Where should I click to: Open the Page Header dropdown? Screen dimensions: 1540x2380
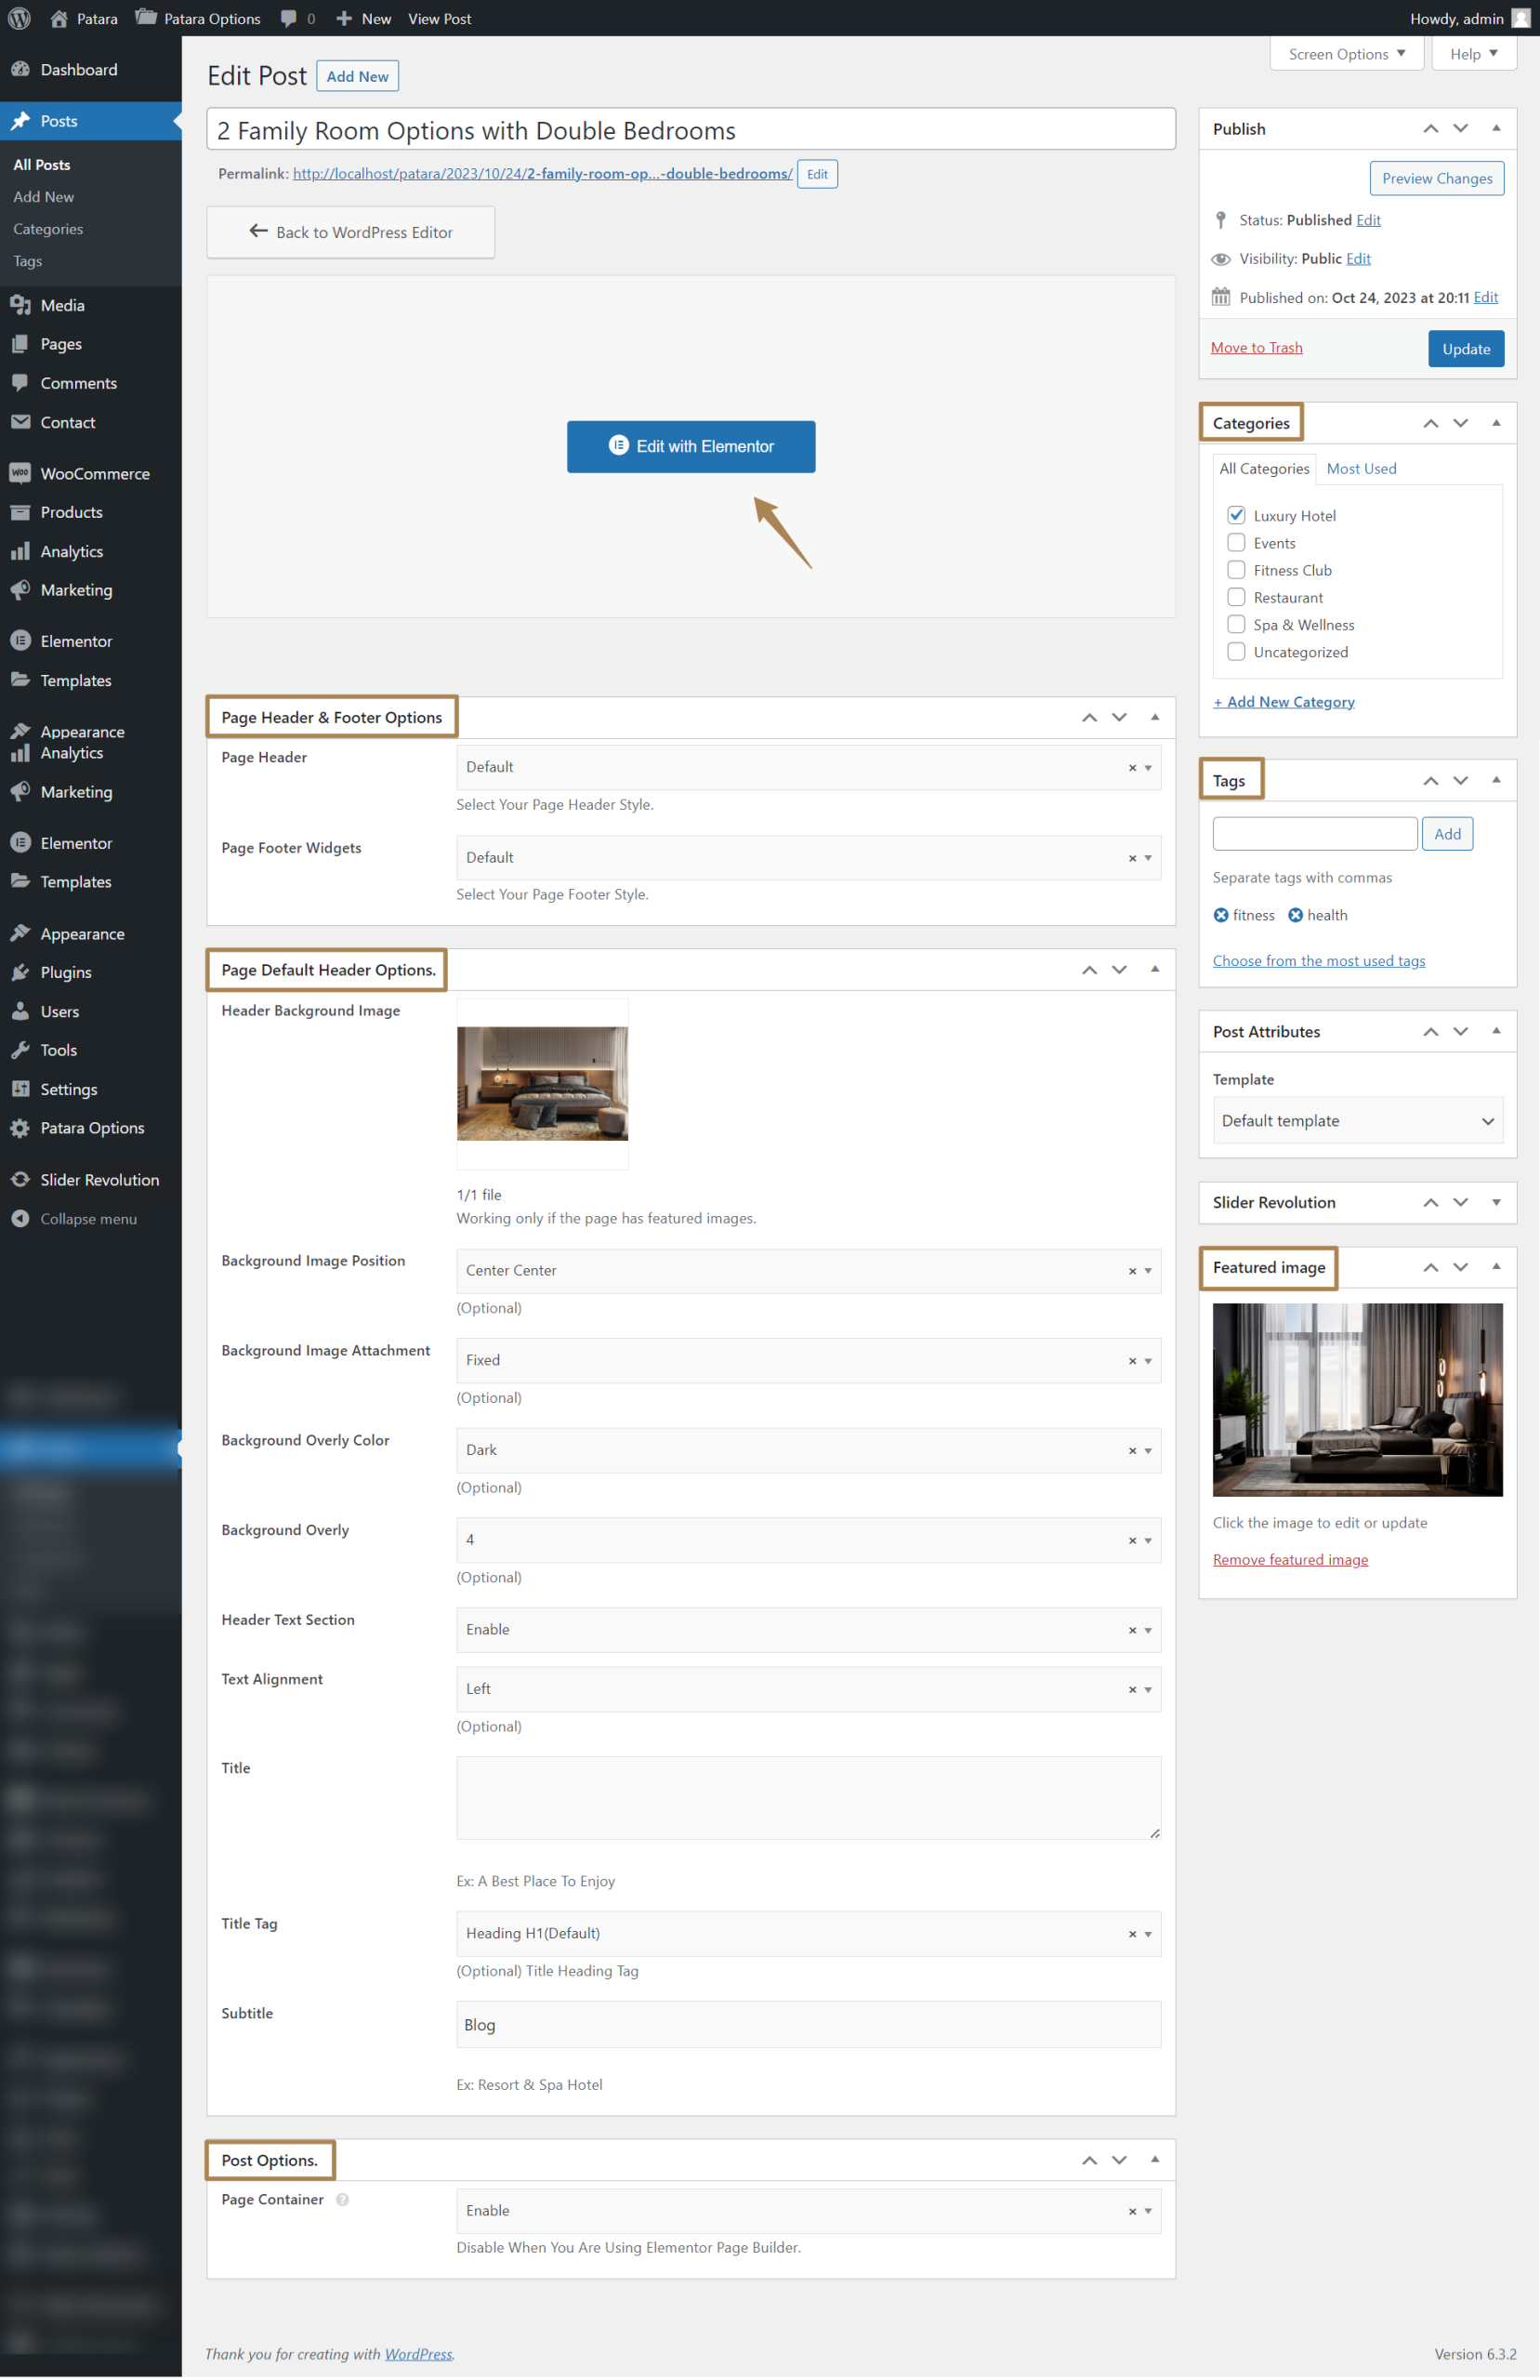coord(808,767)
